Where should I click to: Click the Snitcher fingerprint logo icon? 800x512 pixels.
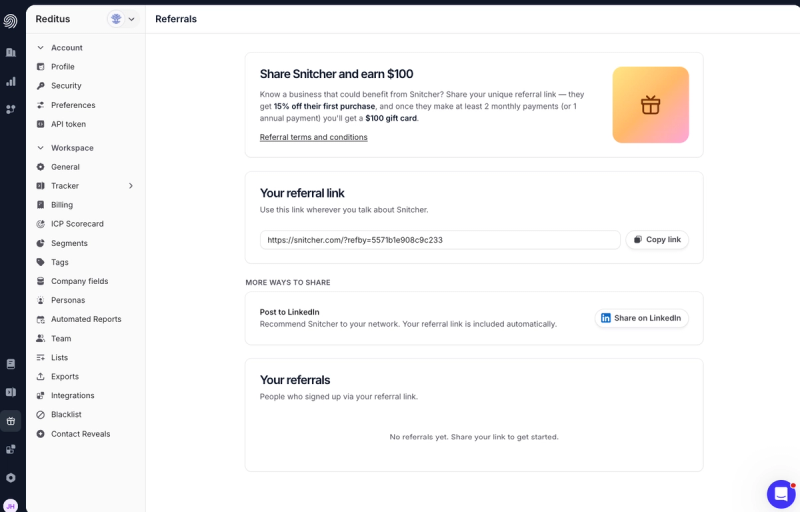pyautogui.click(x=10, y=21)
